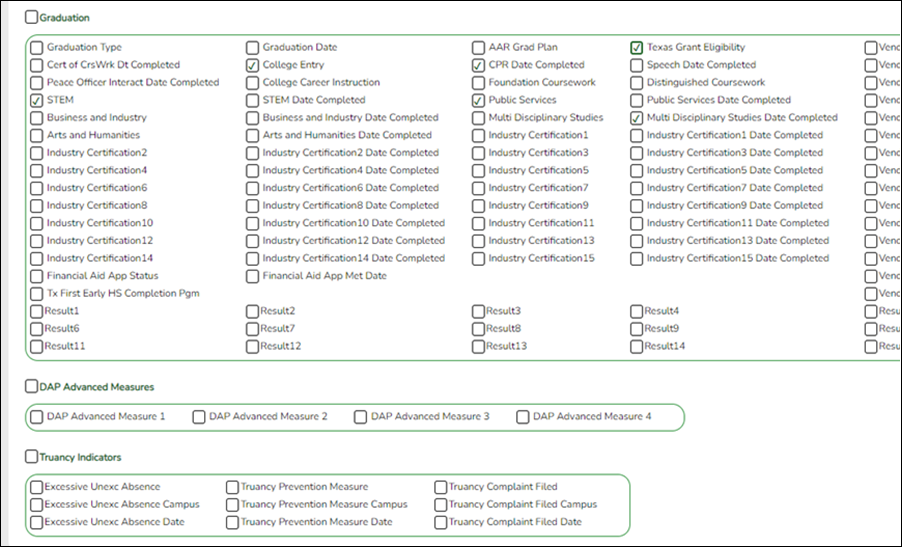Screen dimensions: 902x547
Task: Enable DAP Advanced Measure 3
Action: point(361,417)
